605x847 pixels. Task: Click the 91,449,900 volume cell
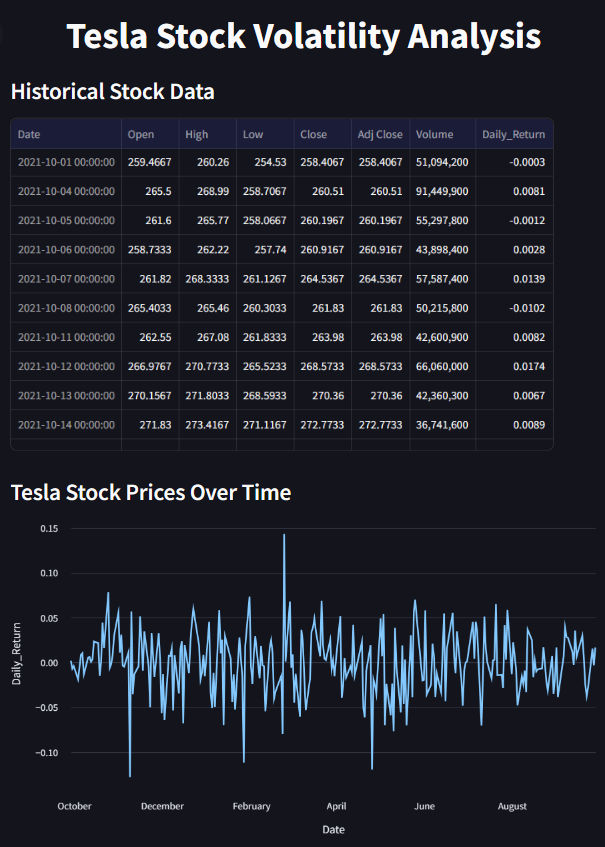tap(442, 191)
